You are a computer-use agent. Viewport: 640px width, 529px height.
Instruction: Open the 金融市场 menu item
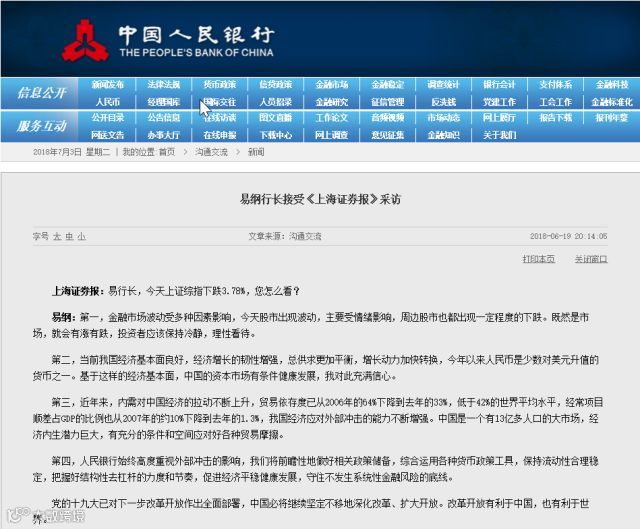[332, 84]
